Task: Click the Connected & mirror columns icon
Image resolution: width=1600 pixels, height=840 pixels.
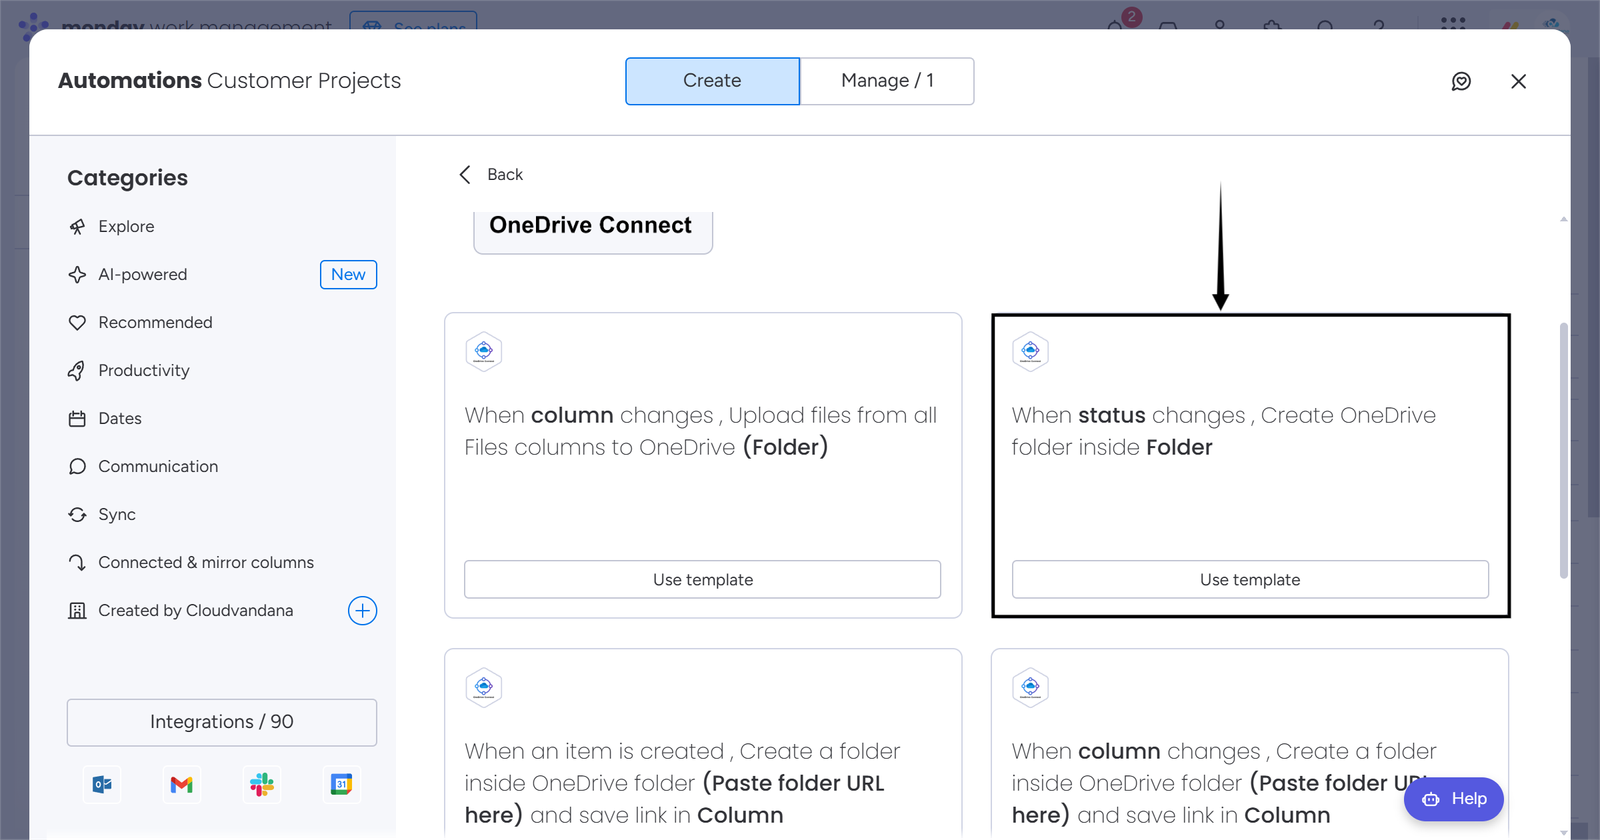Action: 77,563
